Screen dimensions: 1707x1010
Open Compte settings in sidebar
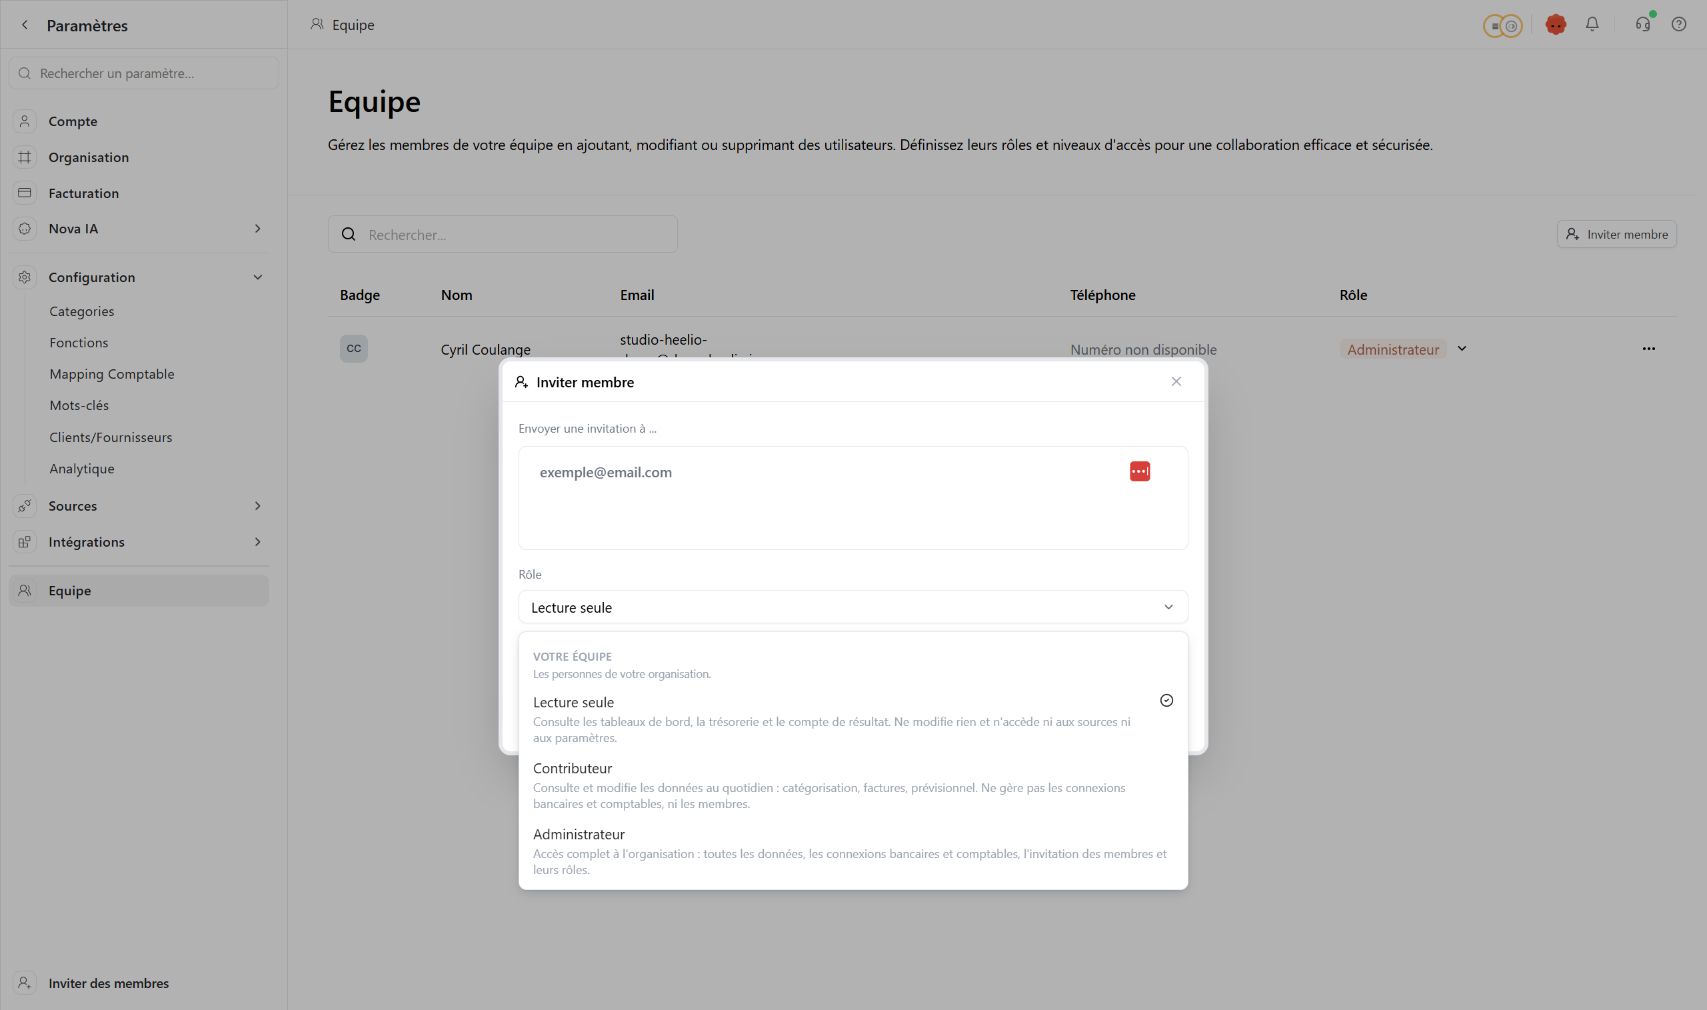coord(139,121)
